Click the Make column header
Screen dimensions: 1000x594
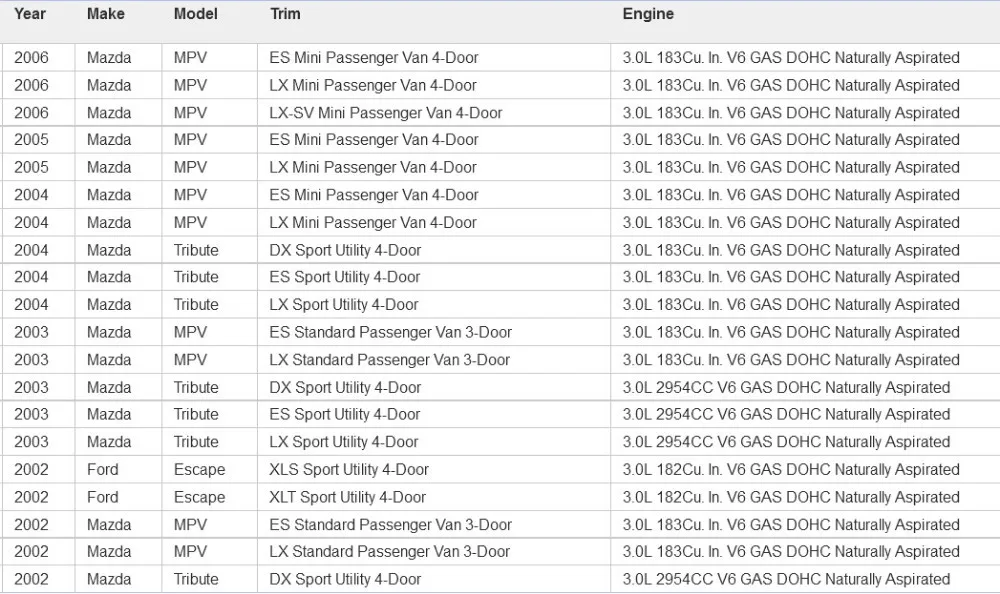click(106, 14)
